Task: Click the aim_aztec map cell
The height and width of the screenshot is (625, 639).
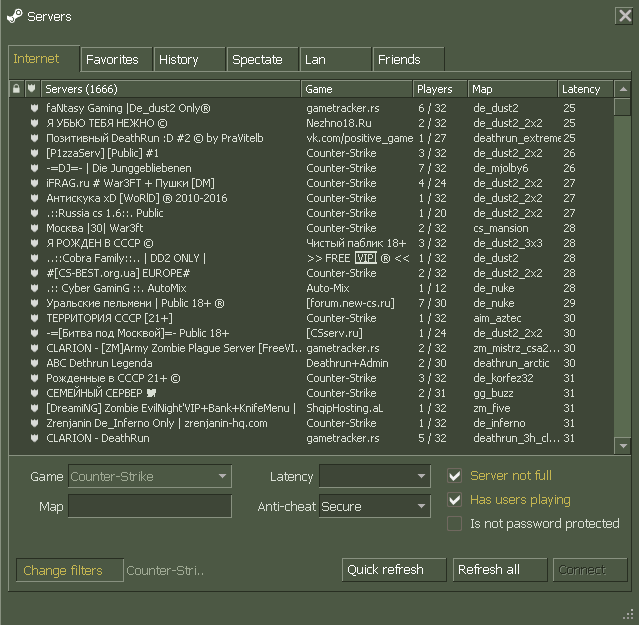Action: click(497, 318)
